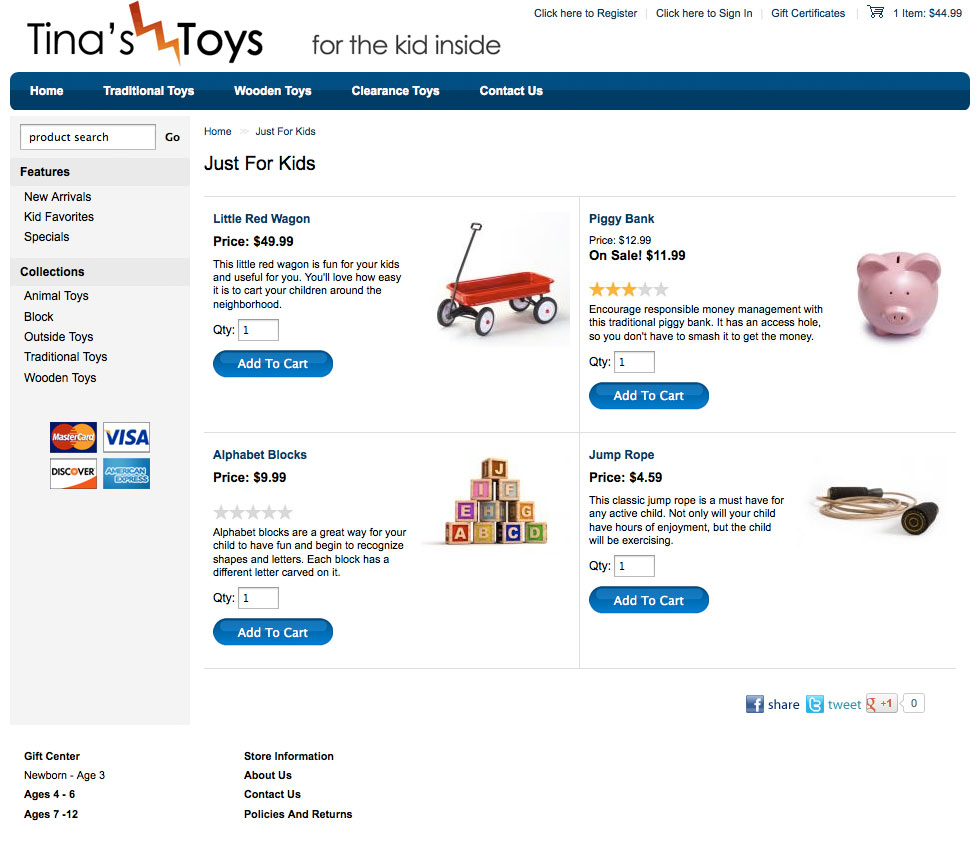Open the Gift Certificates link
Viewport: 980px width, 850px height.
(x=808, y=13)
